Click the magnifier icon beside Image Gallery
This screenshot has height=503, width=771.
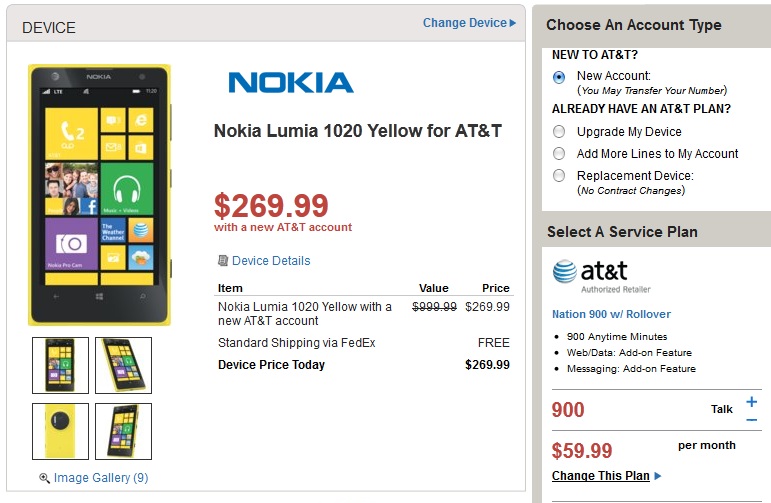44,478
